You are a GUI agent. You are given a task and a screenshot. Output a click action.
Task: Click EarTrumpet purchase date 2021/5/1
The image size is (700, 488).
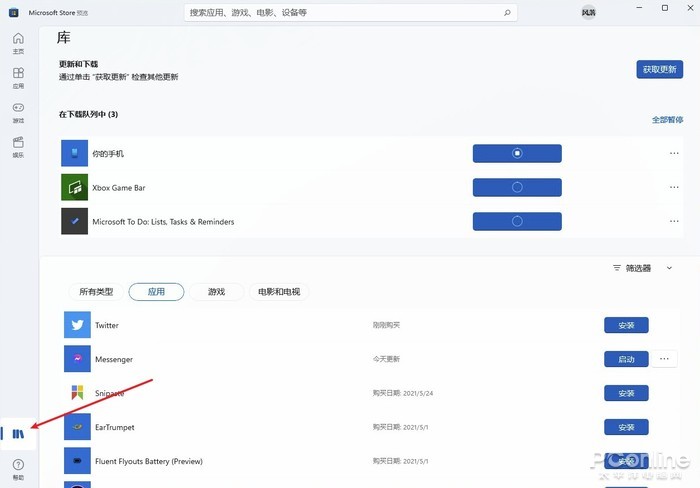[400, 427]
